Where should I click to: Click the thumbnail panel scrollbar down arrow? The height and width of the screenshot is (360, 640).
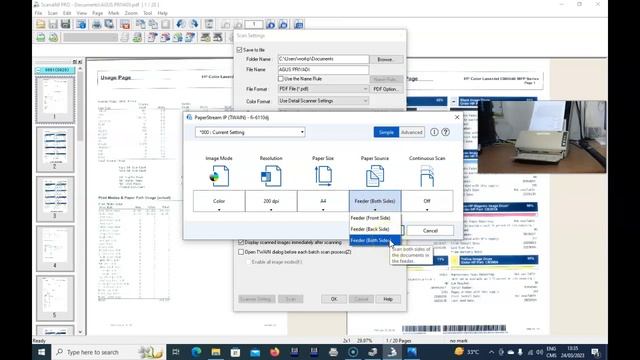coord(80,332)
